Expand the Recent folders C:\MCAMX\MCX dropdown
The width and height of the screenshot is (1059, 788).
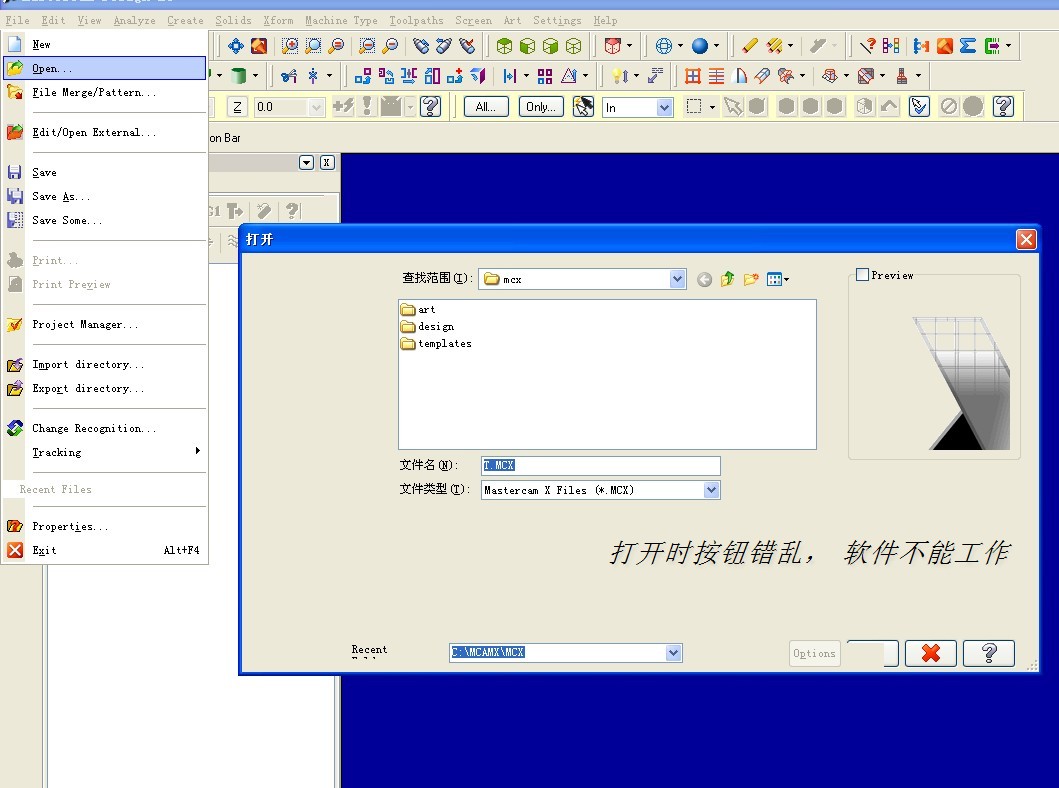pos(673,652)
